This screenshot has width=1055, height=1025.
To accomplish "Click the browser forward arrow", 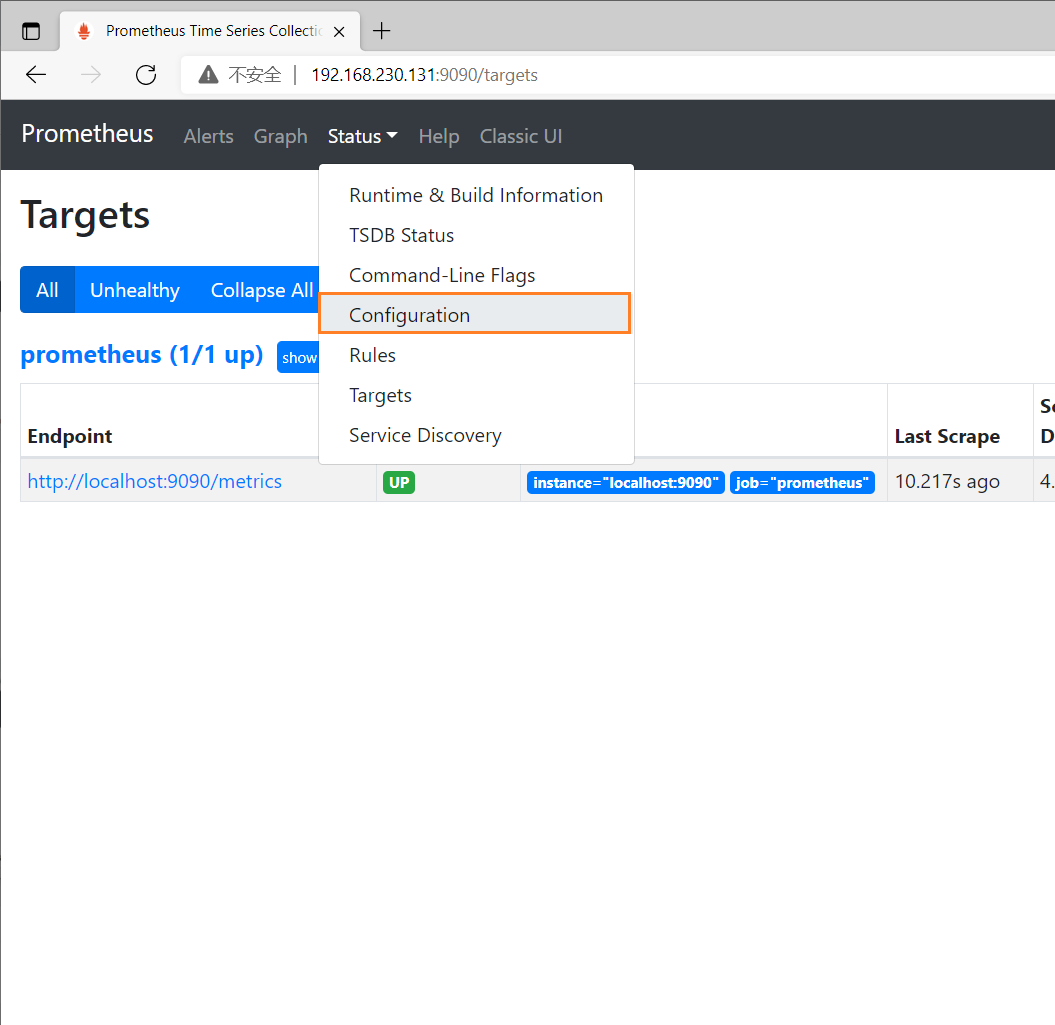I will pos(91,74).
